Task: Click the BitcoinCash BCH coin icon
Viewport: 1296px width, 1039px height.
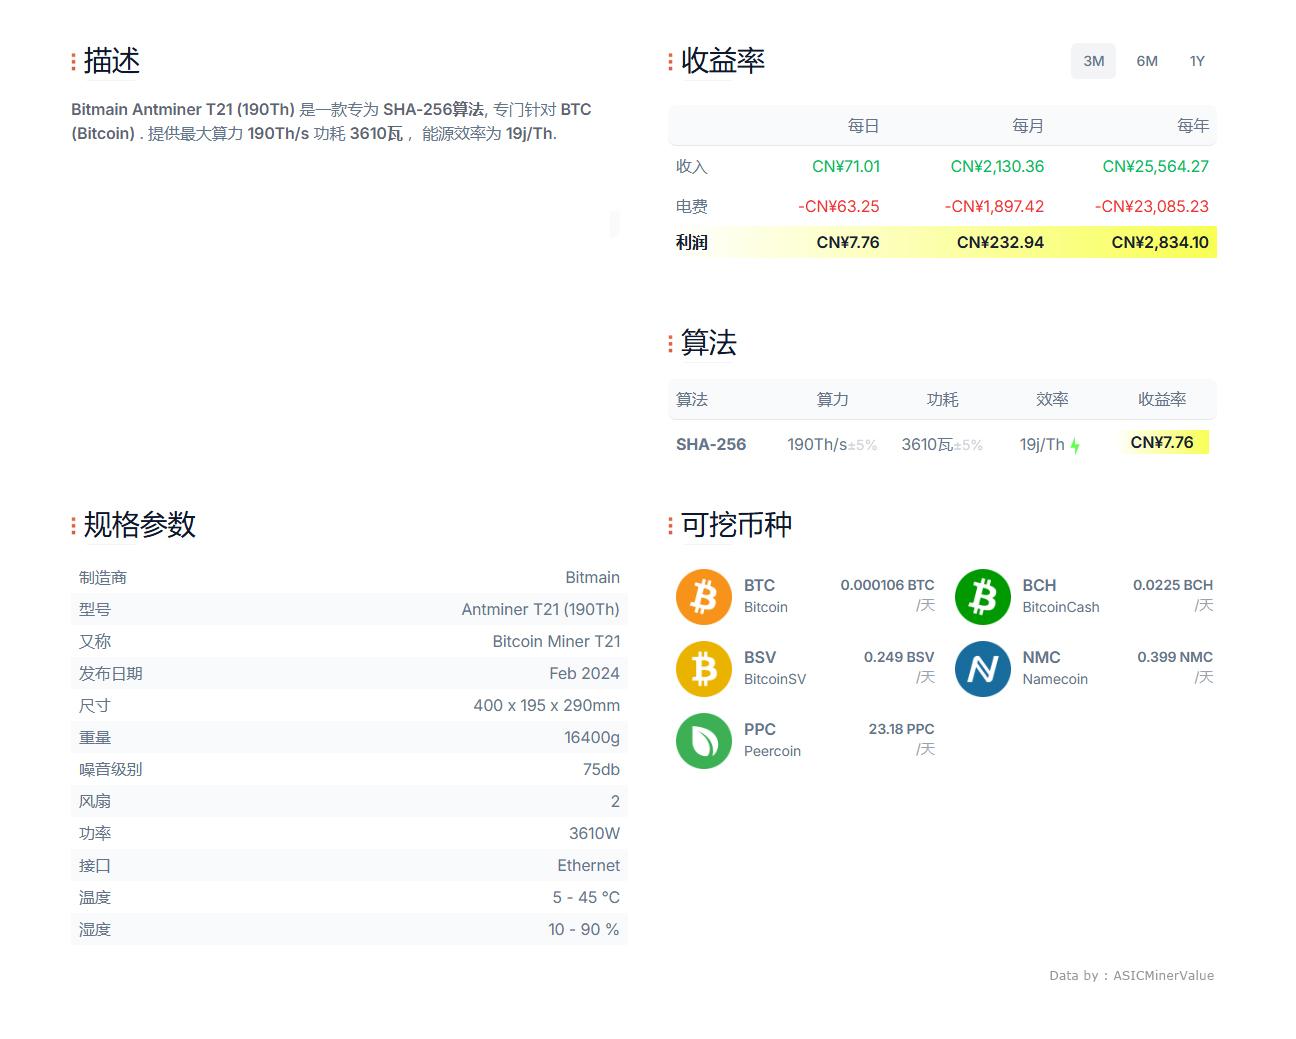Action: tap(983, 597)
